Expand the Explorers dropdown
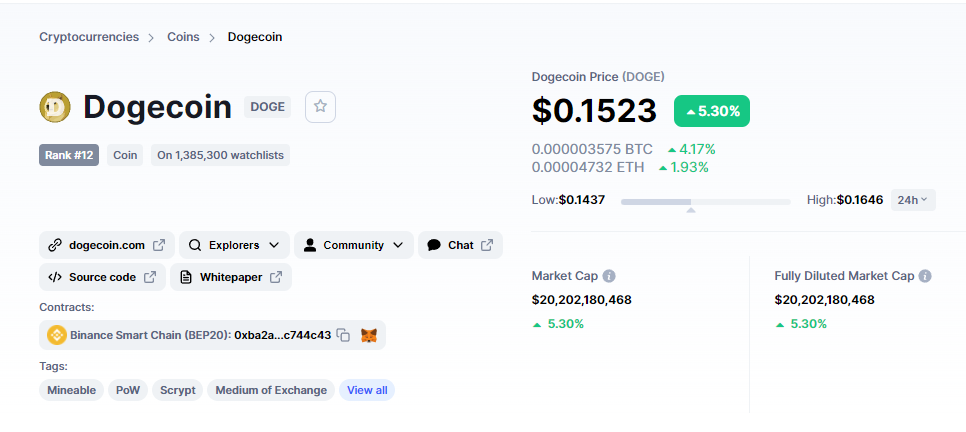The width and height of the screenshot is (966, 432). click(234, 245)
